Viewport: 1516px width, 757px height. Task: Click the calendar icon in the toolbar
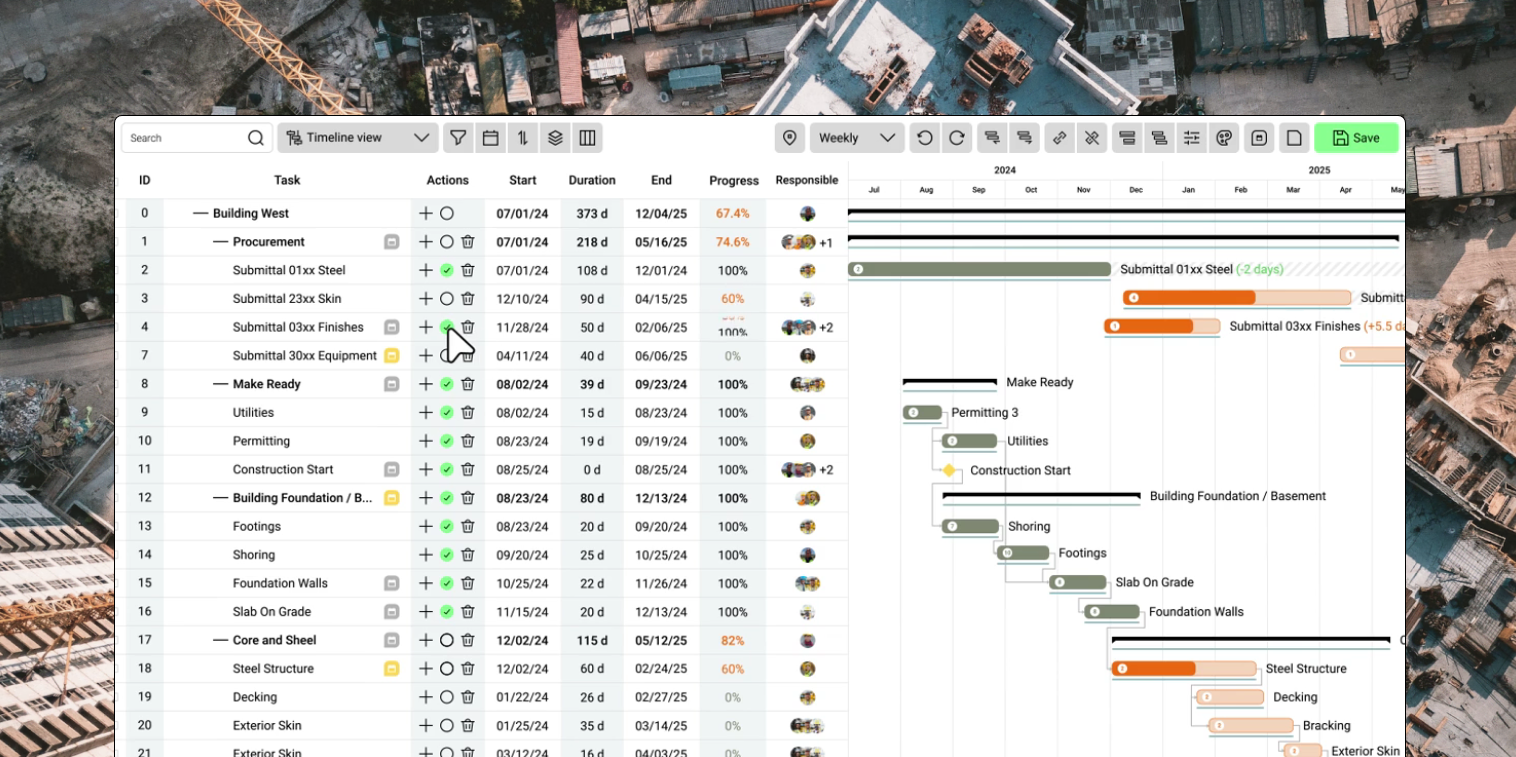click(x=490, y=138)
